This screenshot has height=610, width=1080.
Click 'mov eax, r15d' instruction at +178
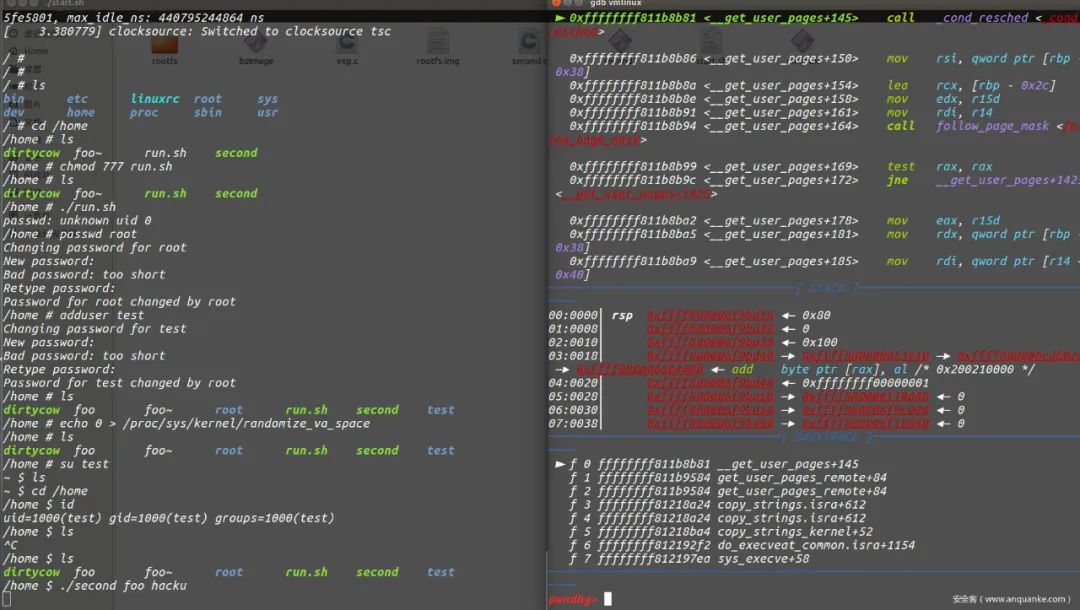click(785, 221)
